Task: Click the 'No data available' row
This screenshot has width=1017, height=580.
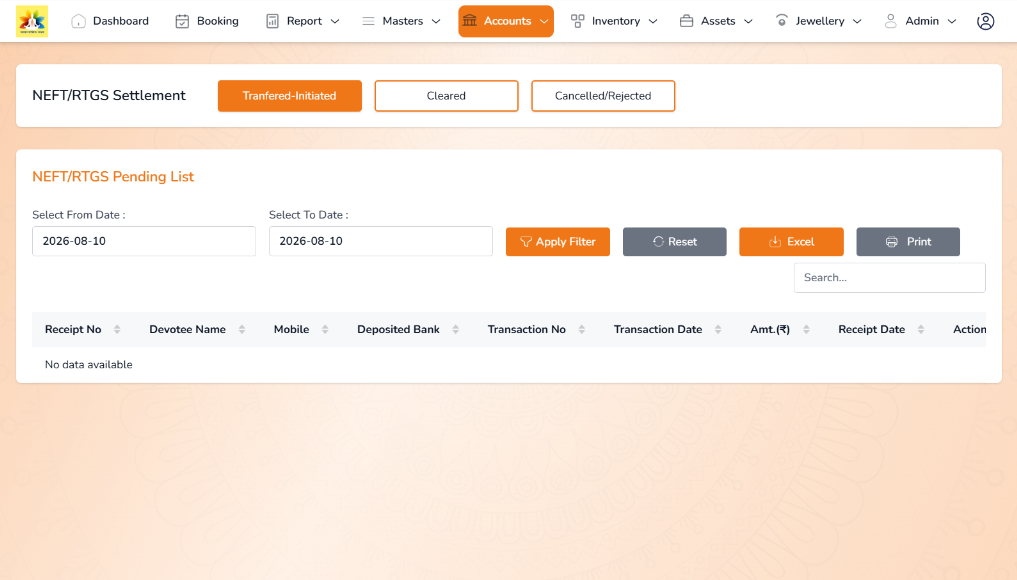Action: pyautogui.click(x=508, y=365)
